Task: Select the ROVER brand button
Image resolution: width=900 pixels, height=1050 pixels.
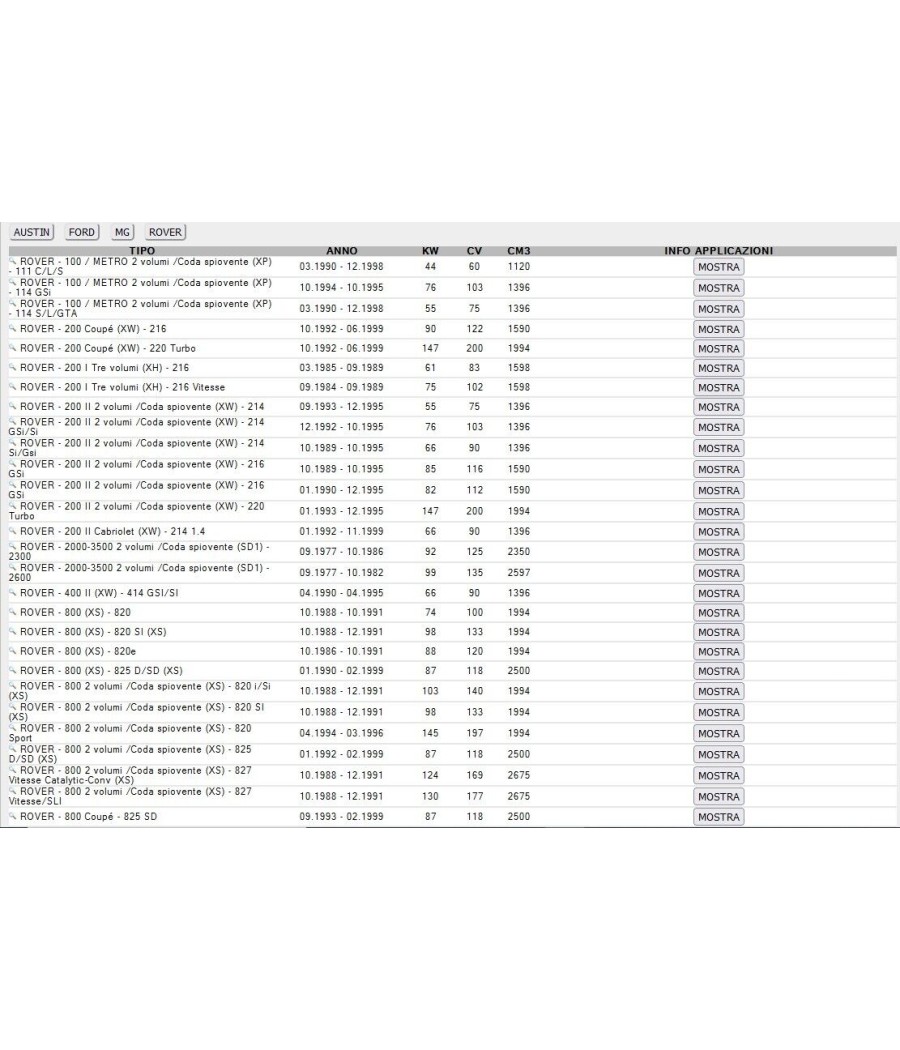Action: coord(165,232)
